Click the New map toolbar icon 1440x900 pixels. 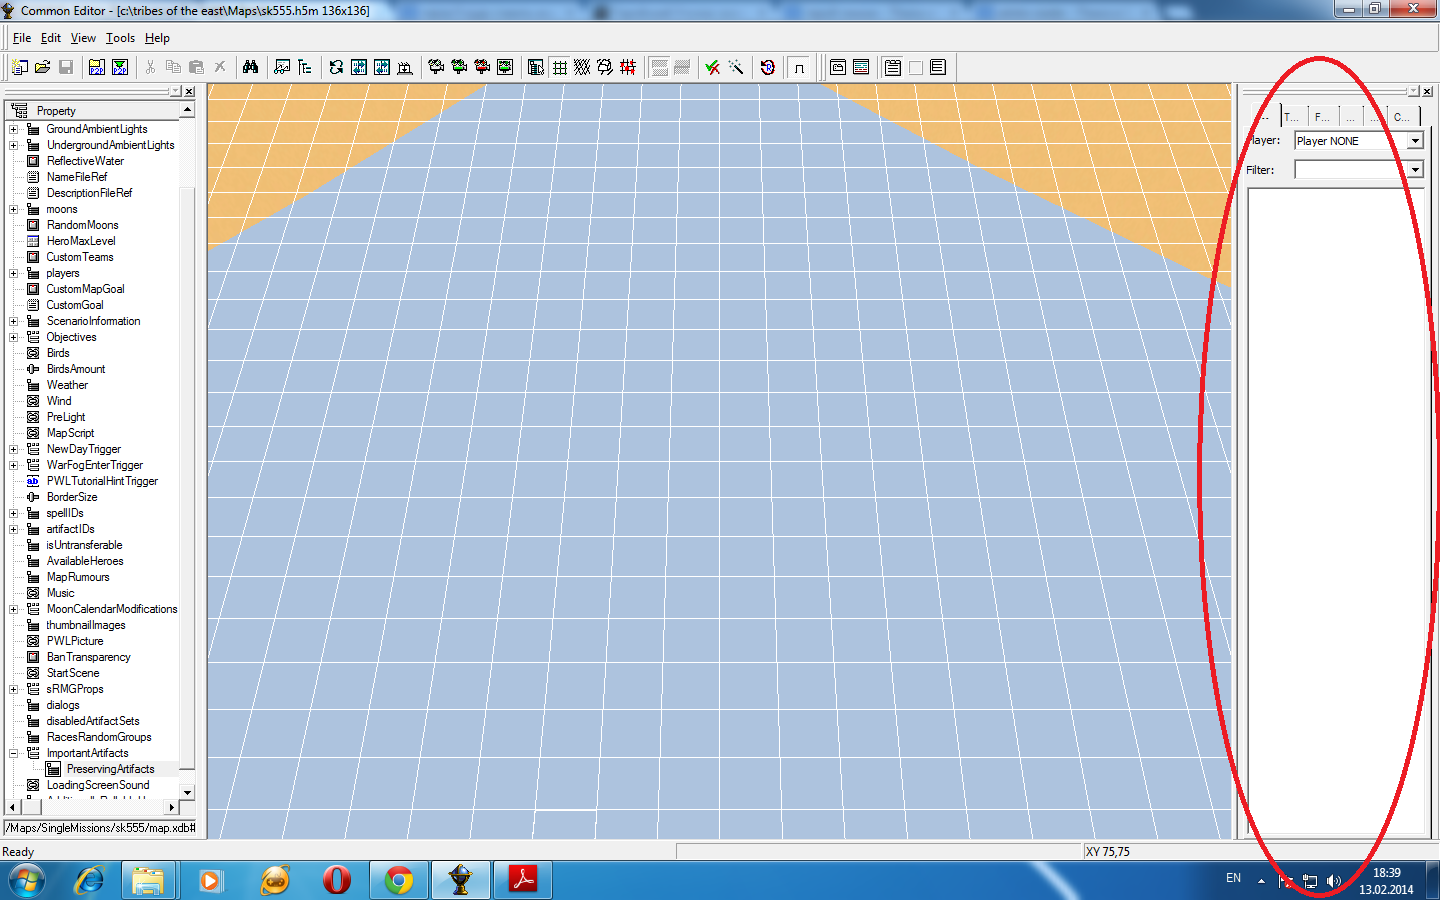coord(19,67)
